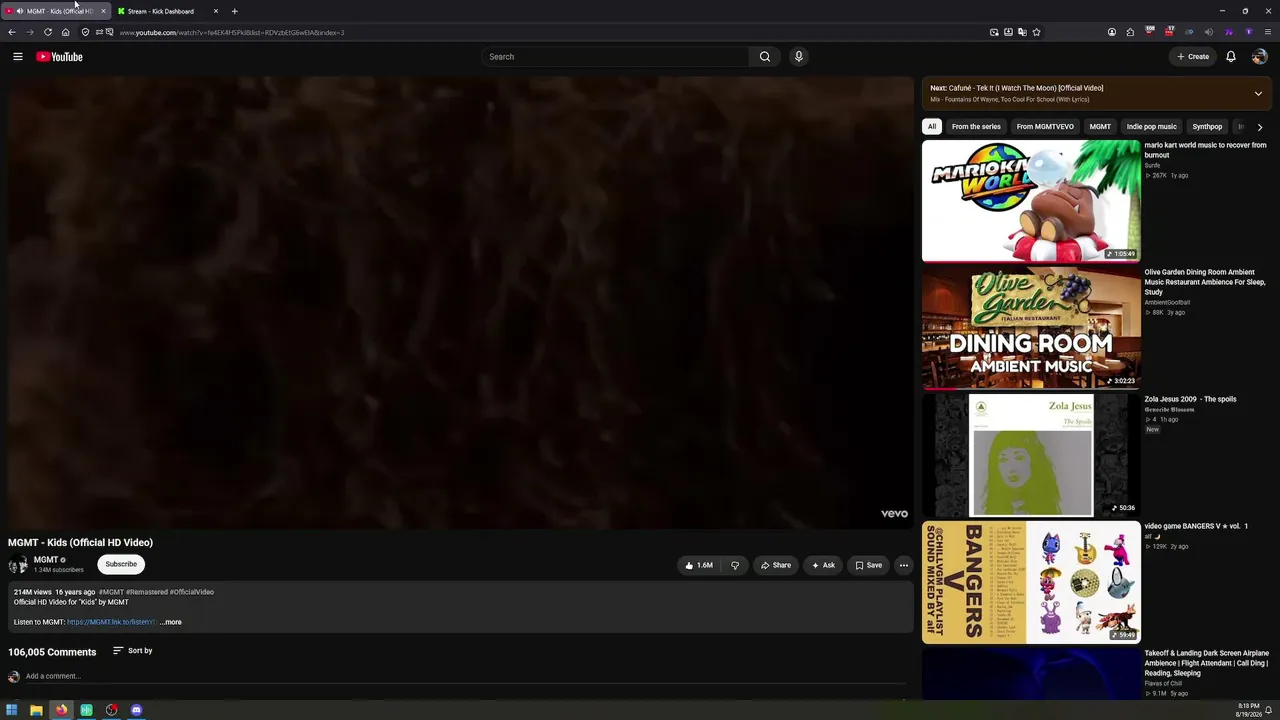
Task: Select the From MGMTVEVO chip
Action: (x=1045, y=127)
